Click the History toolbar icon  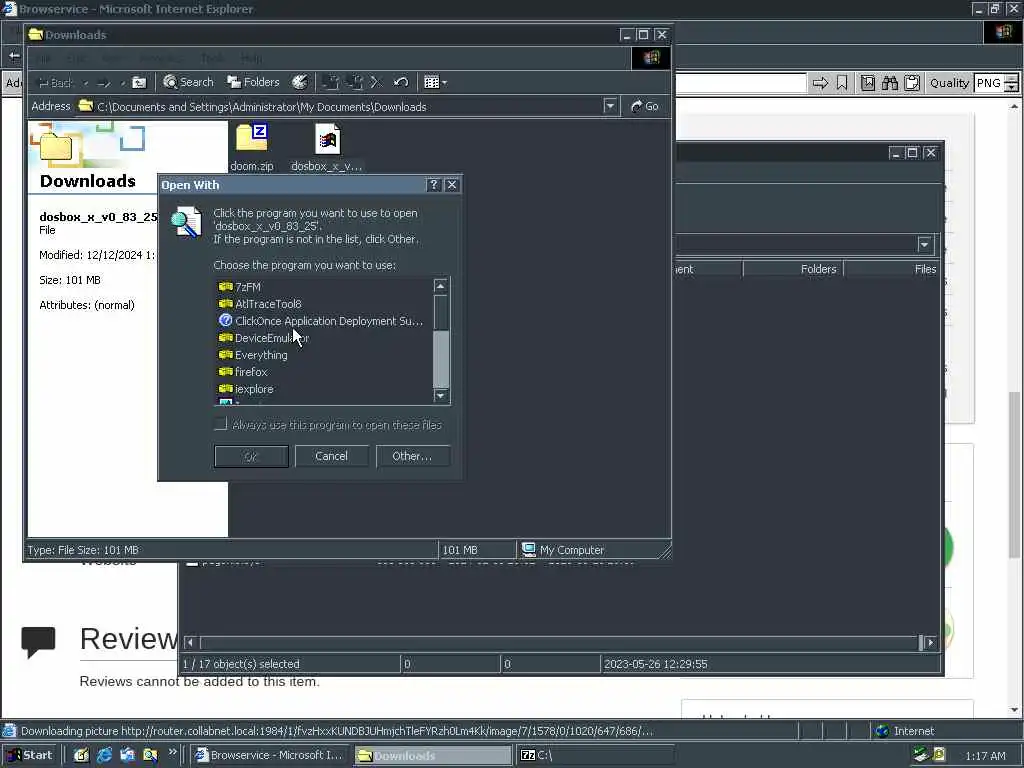tap(300, 82)
